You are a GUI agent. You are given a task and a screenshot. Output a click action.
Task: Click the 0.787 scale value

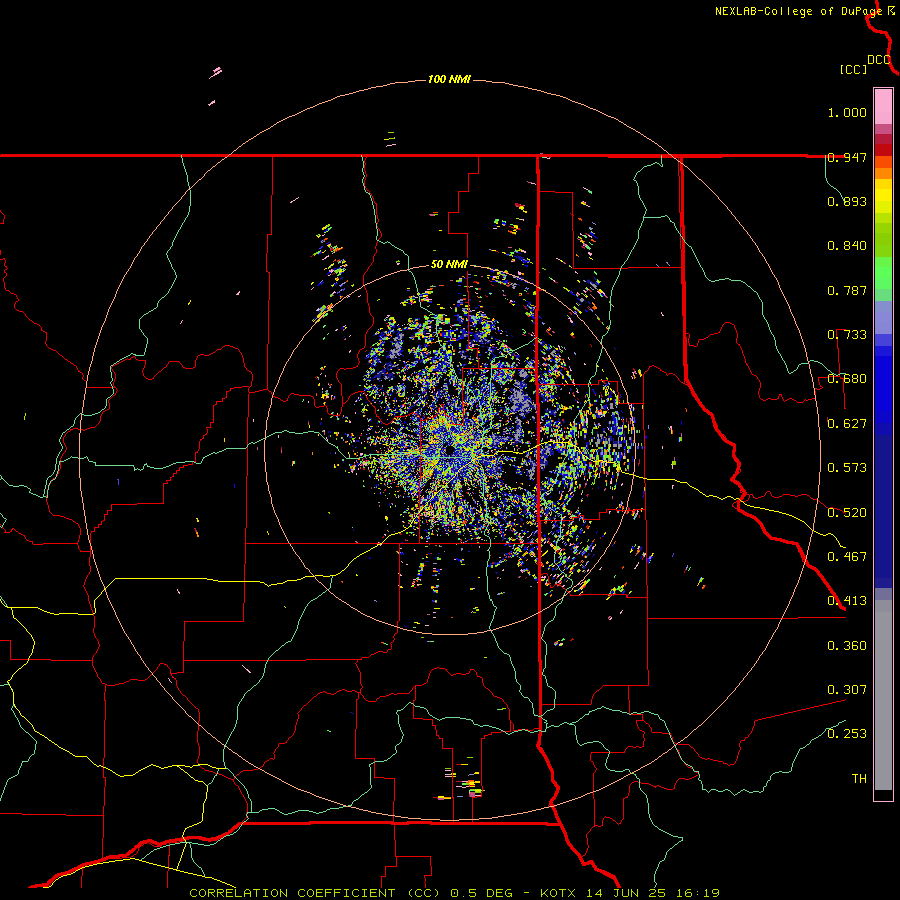point(847,290)
